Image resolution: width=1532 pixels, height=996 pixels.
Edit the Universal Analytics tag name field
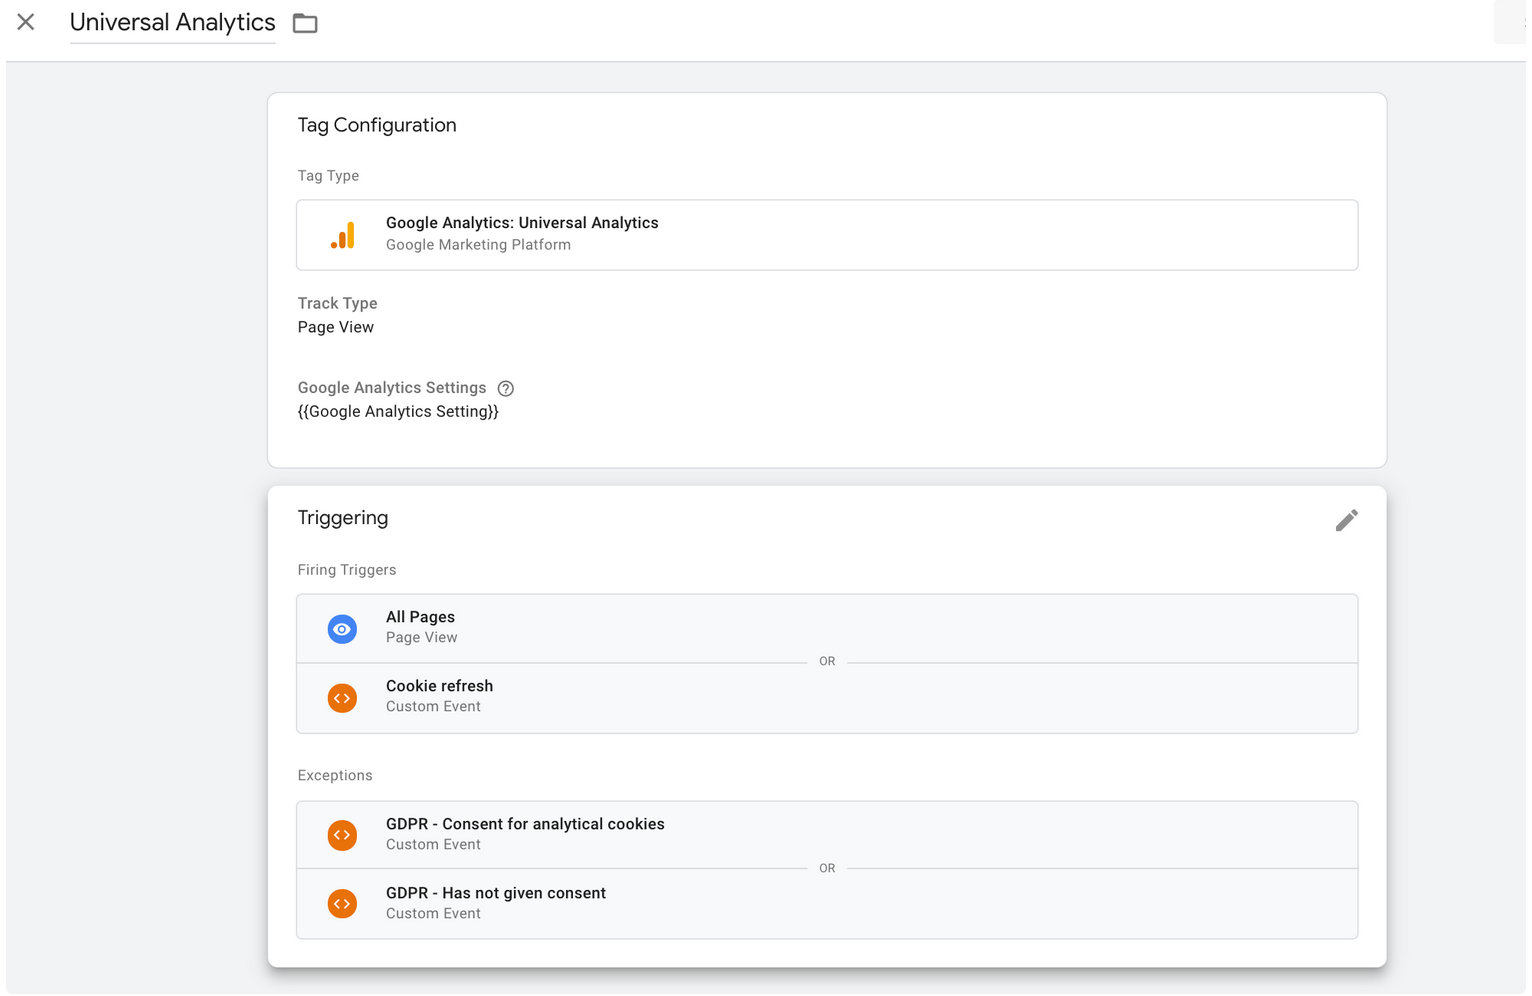click(172, 23)
